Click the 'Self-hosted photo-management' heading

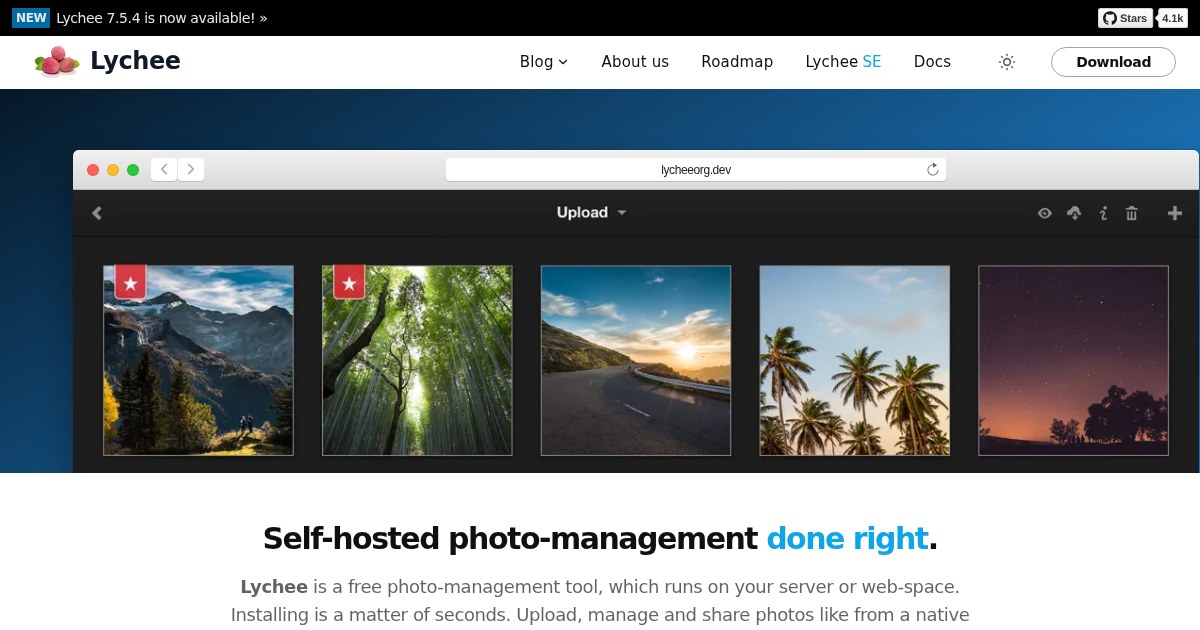tap(510, 539)
